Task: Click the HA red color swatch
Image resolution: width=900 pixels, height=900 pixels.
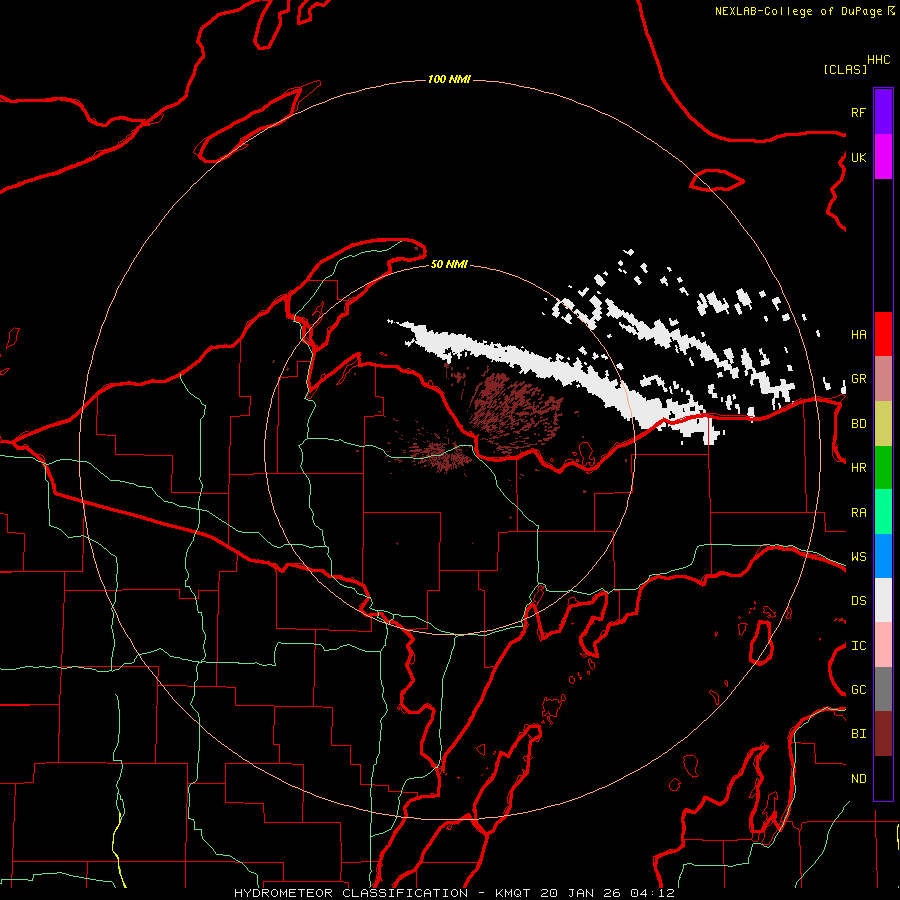Action: click(883, 334)
